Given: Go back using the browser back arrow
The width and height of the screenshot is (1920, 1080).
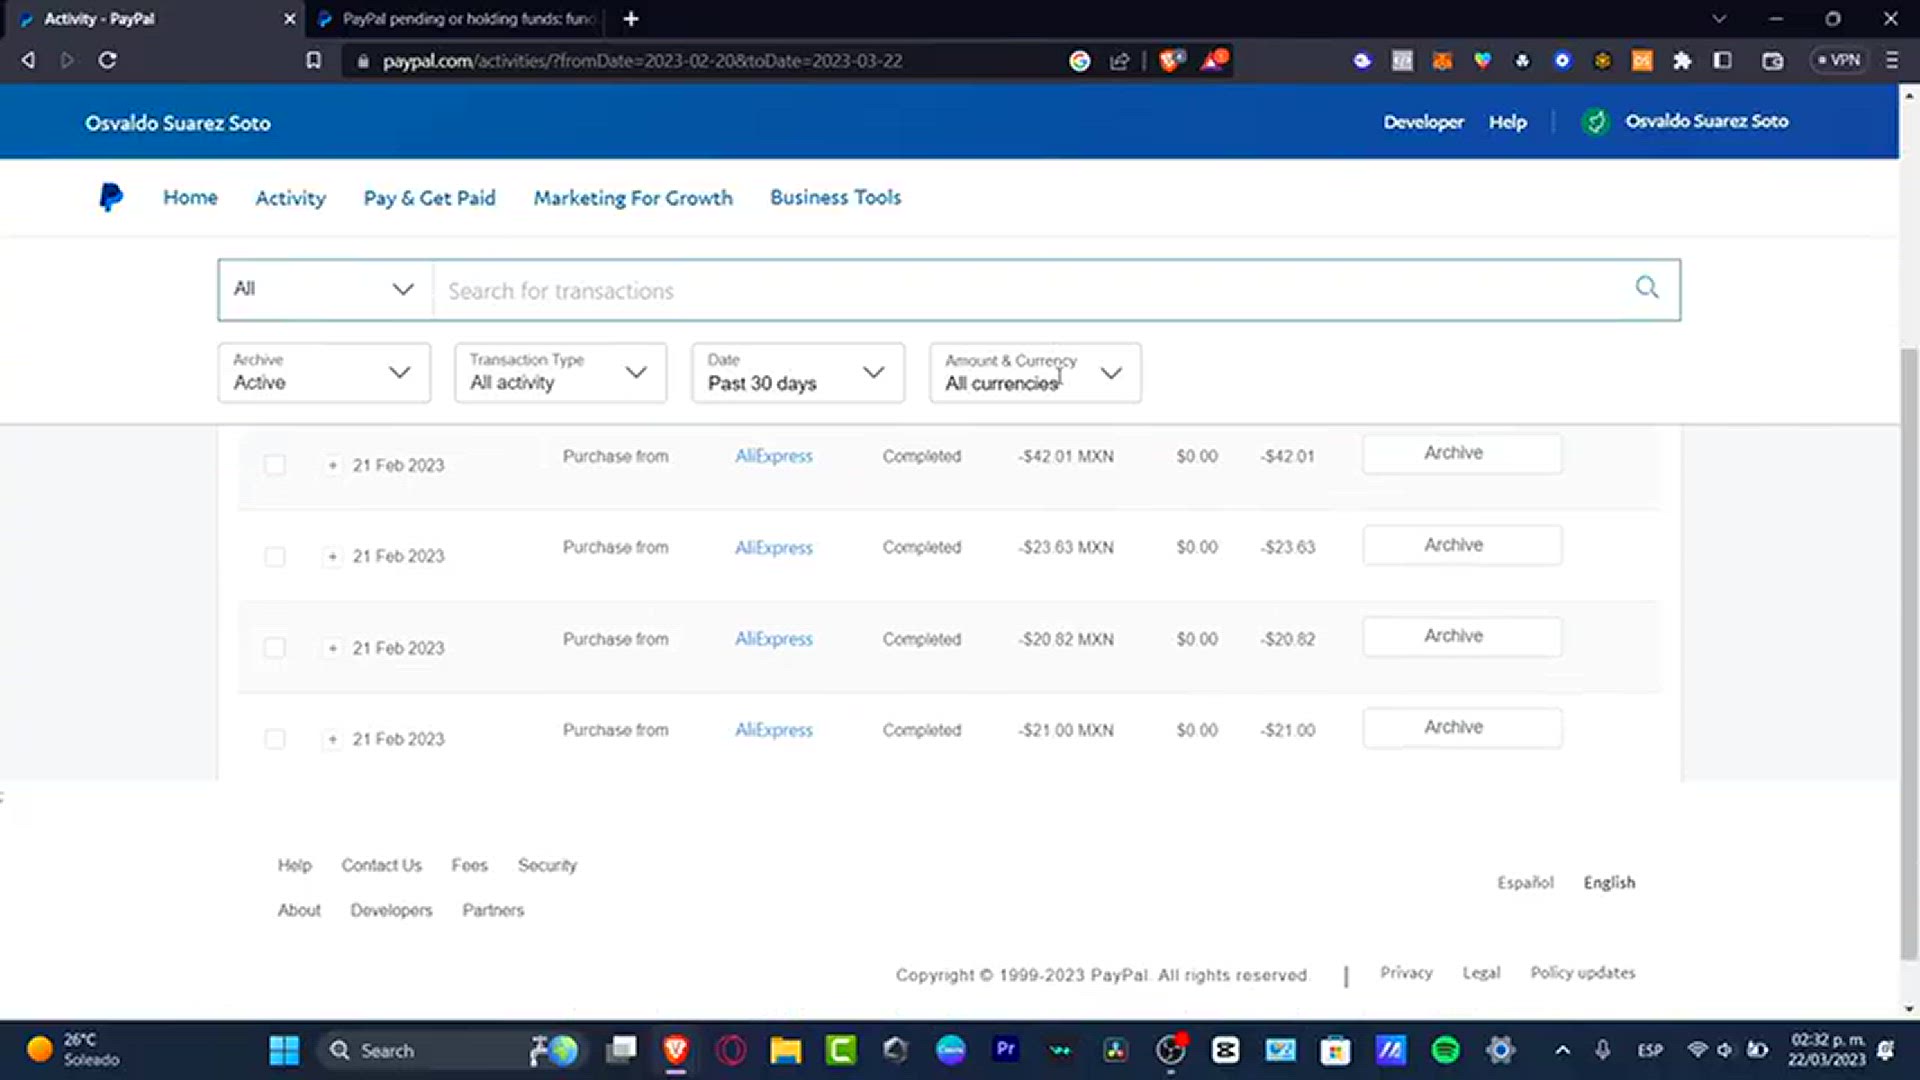Looking at the screenshot, I should pos(28,60).
